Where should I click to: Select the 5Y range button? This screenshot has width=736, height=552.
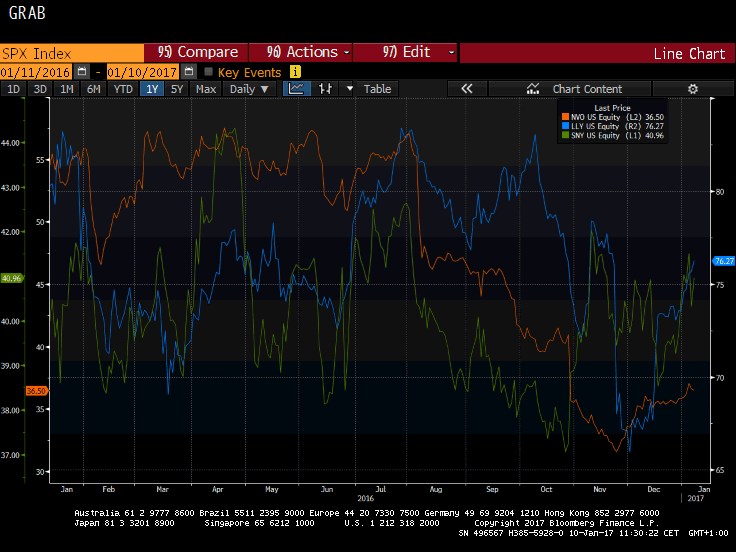point(177,89)
